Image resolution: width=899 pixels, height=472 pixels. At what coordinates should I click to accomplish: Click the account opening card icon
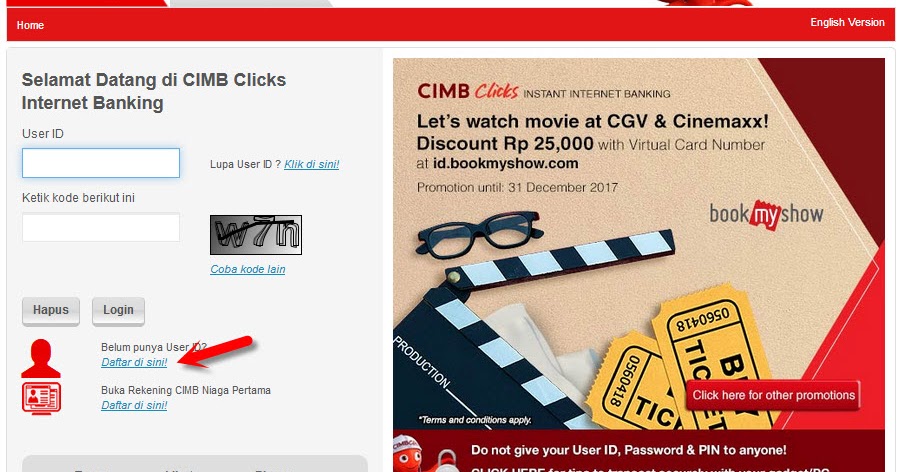point(41,398)
